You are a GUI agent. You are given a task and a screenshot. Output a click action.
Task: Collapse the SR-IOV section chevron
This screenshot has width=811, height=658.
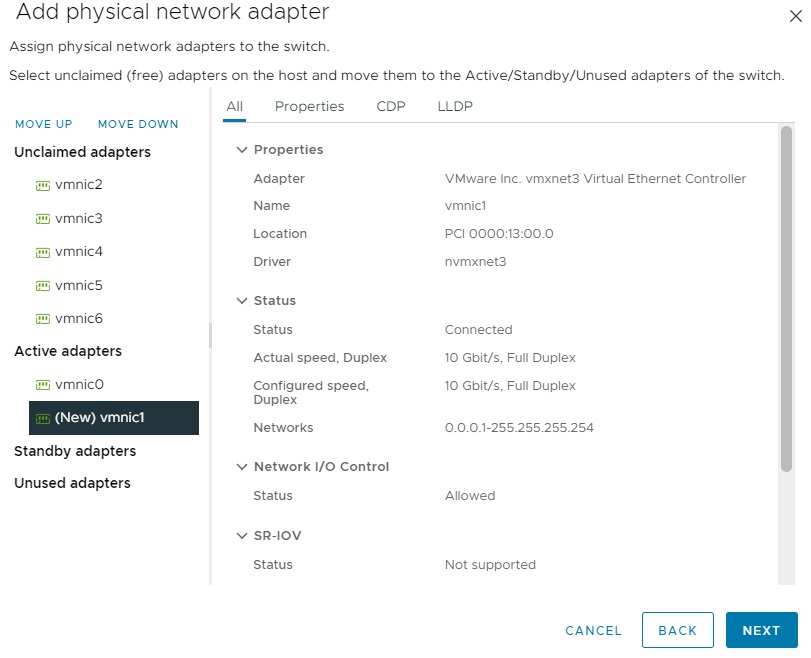coord(241,536)
